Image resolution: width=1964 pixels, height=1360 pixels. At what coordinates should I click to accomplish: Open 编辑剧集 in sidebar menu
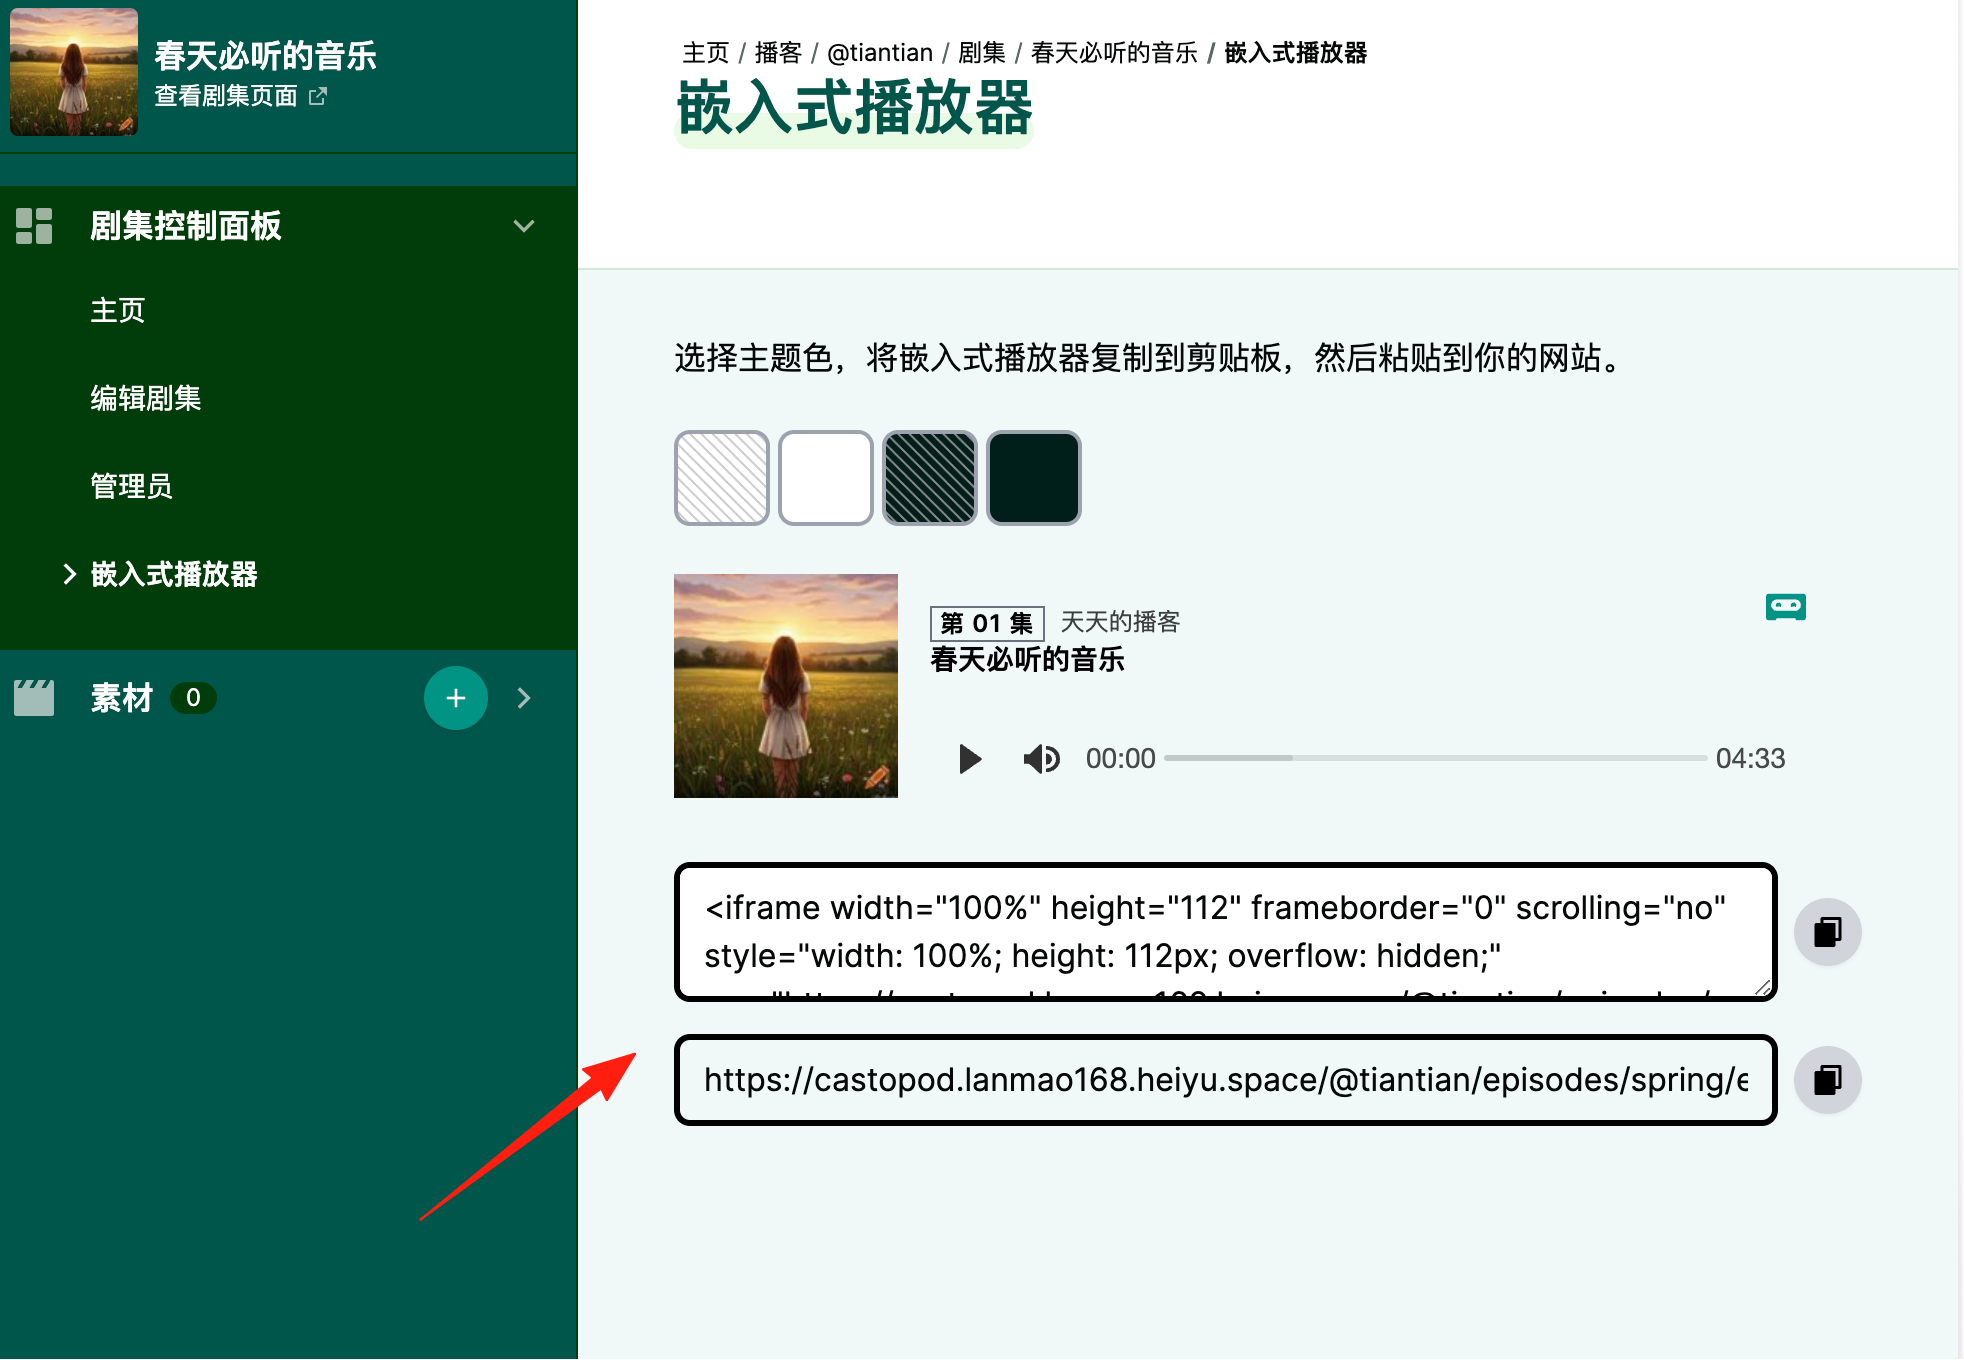(x=146, y=398)
